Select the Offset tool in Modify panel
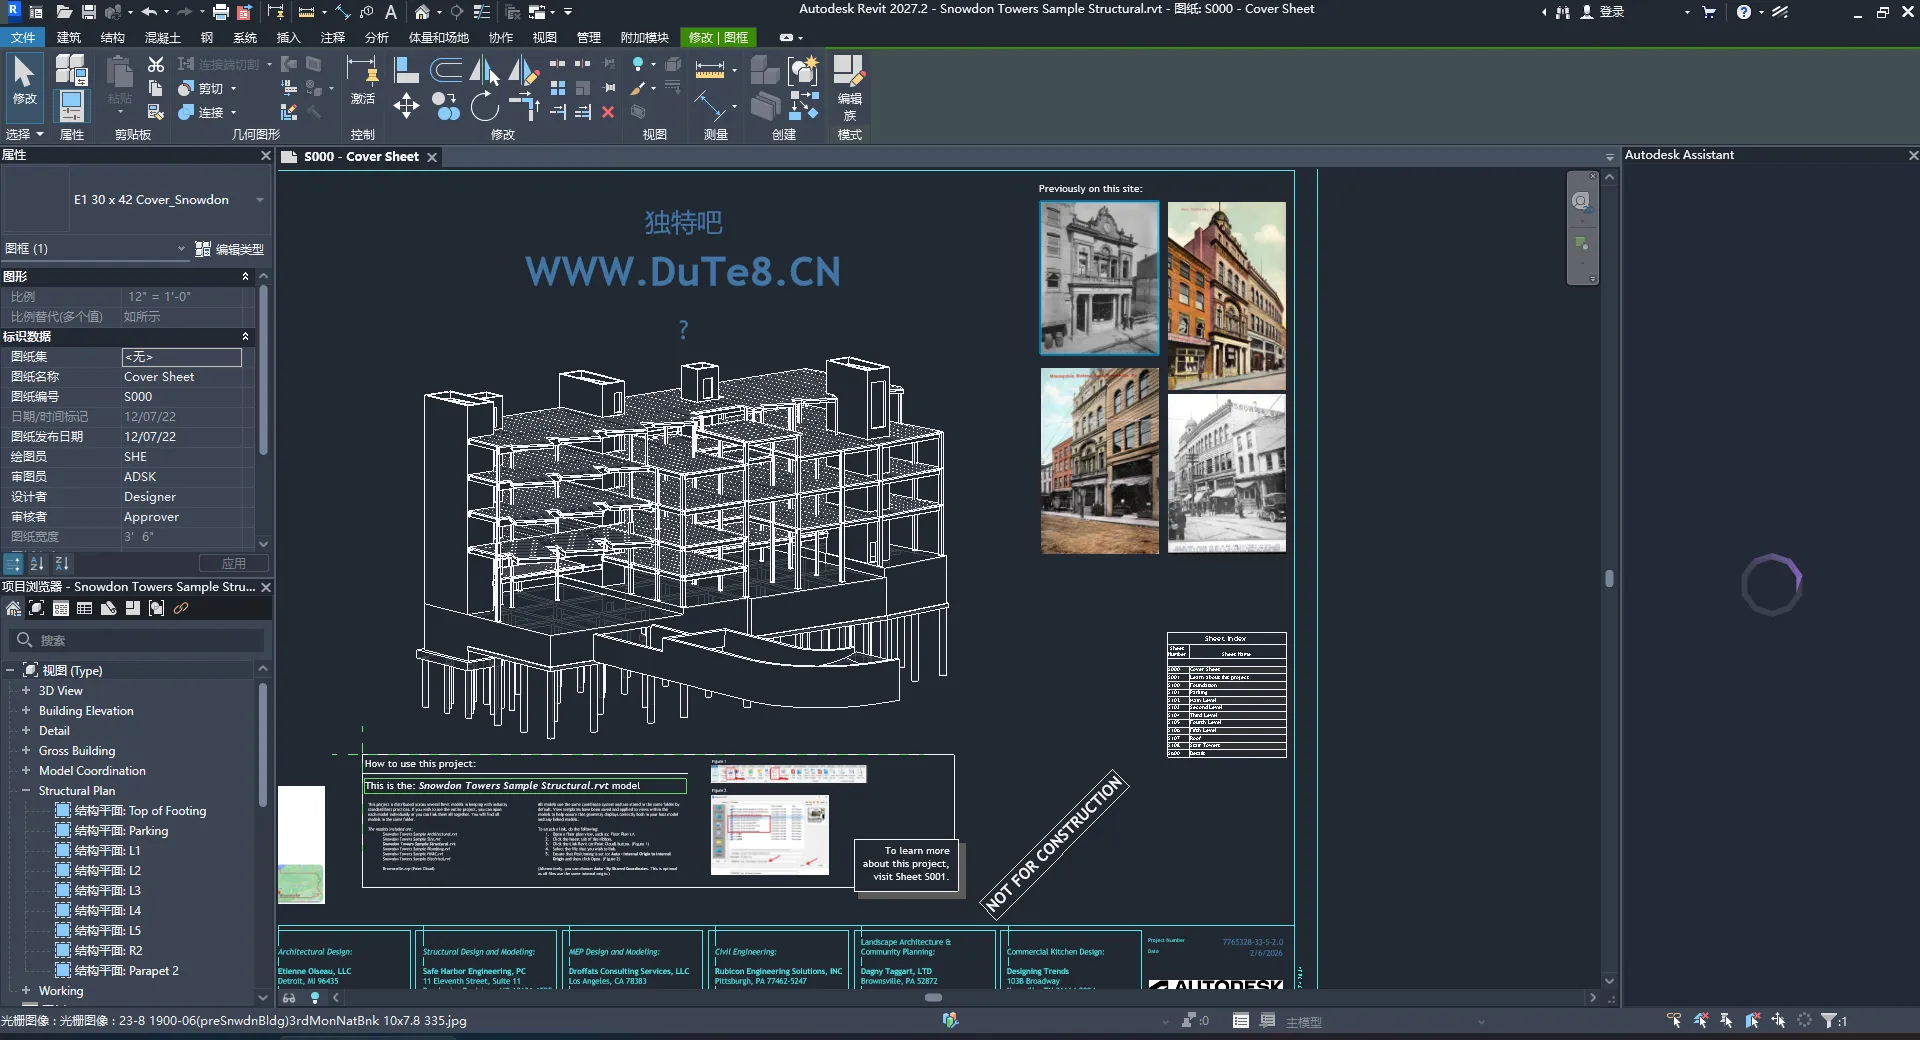 (x=446, y=70)
